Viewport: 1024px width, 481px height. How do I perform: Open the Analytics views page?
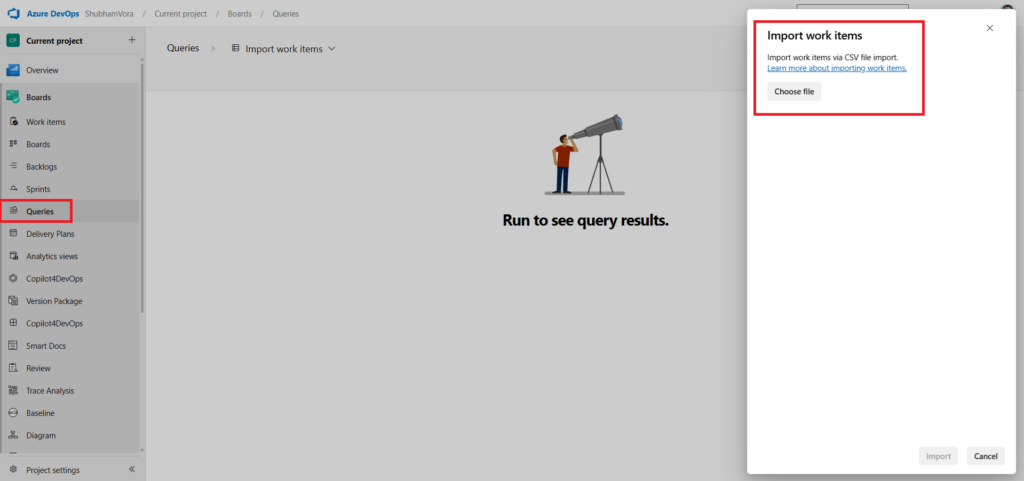tap(52, 256)
